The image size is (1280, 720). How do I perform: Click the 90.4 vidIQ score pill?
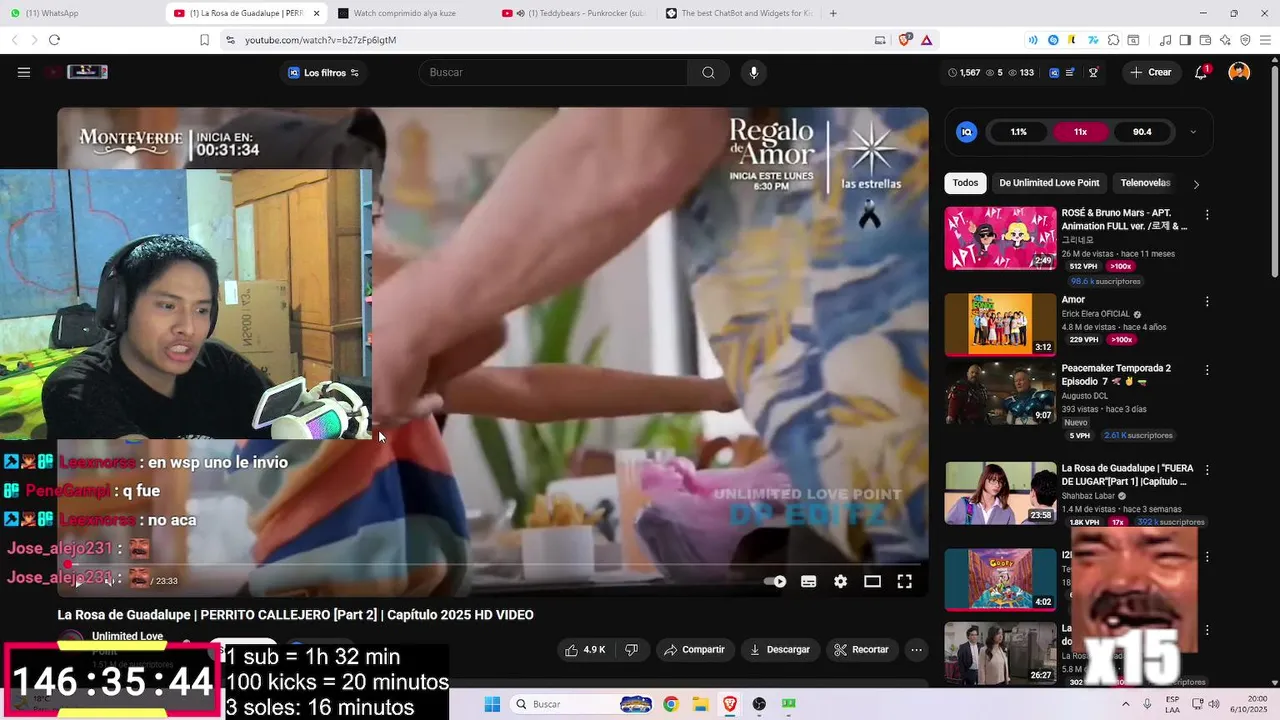(1142, 132)
